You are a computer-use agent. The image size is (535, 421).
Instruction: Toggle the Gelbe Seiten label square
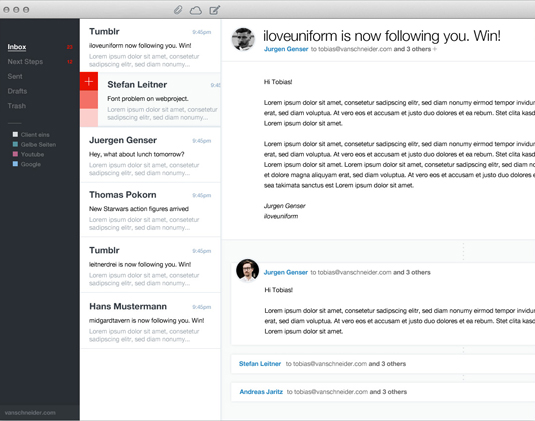(x=15, y=144)
